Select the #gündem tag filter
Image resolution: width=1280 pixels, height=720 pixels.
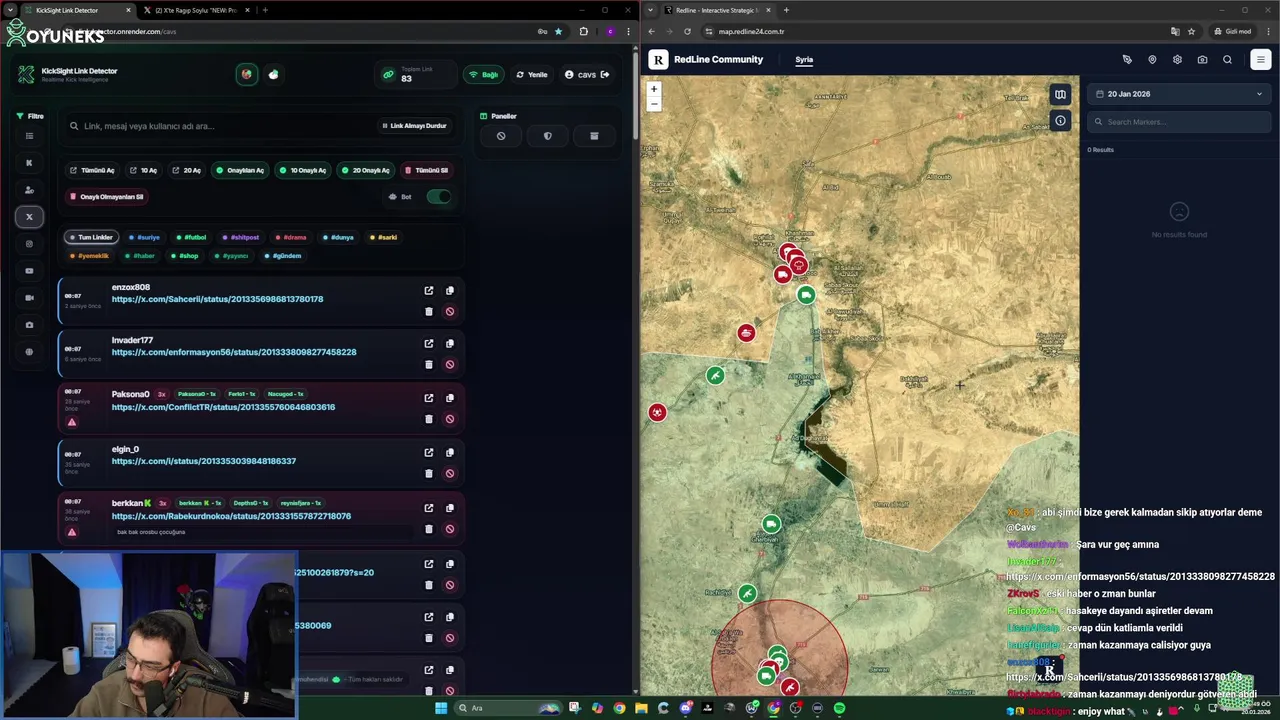(x=282, y=256)
